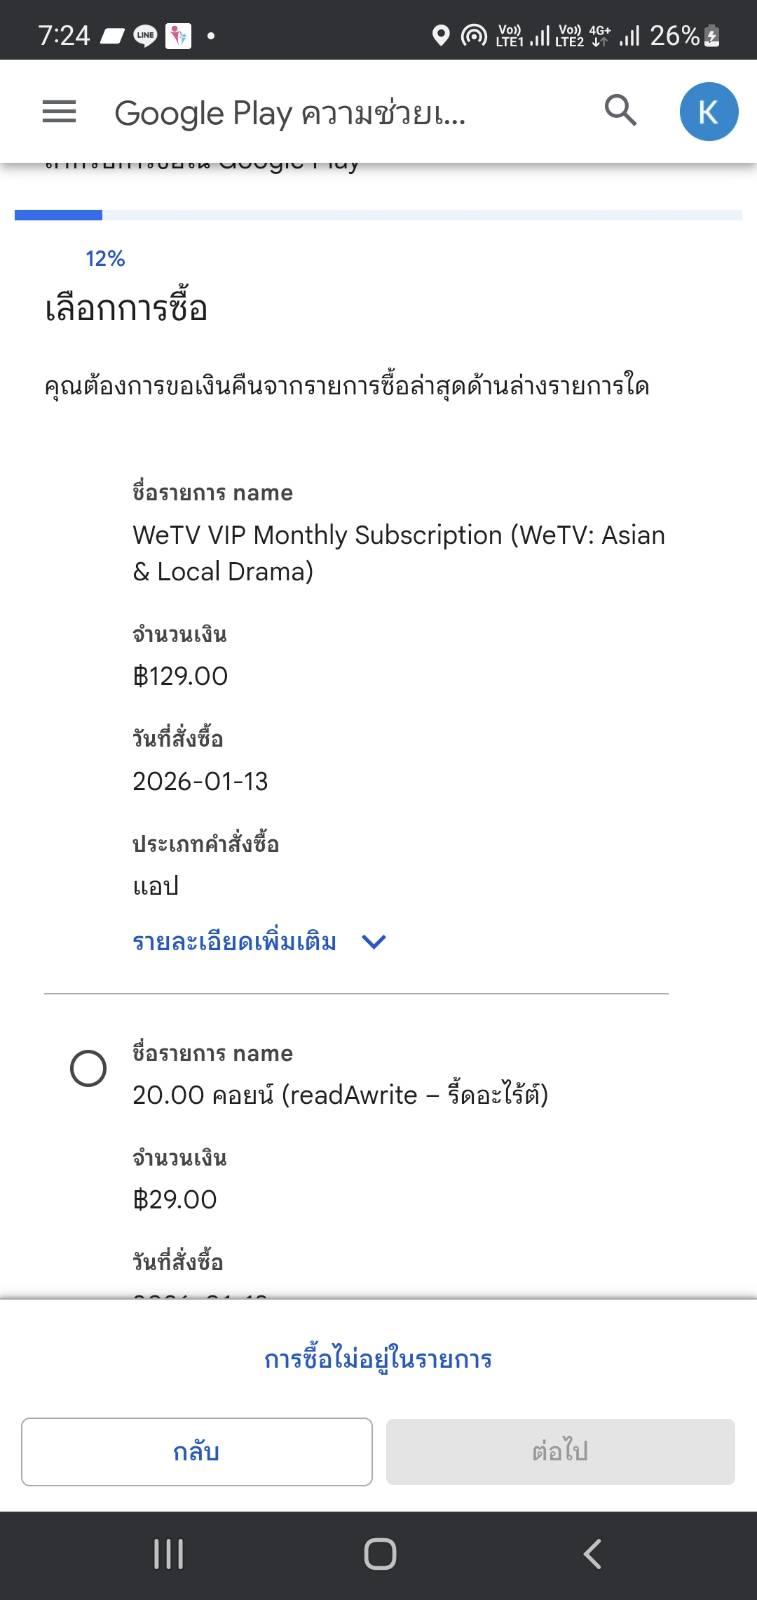Tap the LINE notification icon
Screen dimensions: 757x1600
click(146, 37)
